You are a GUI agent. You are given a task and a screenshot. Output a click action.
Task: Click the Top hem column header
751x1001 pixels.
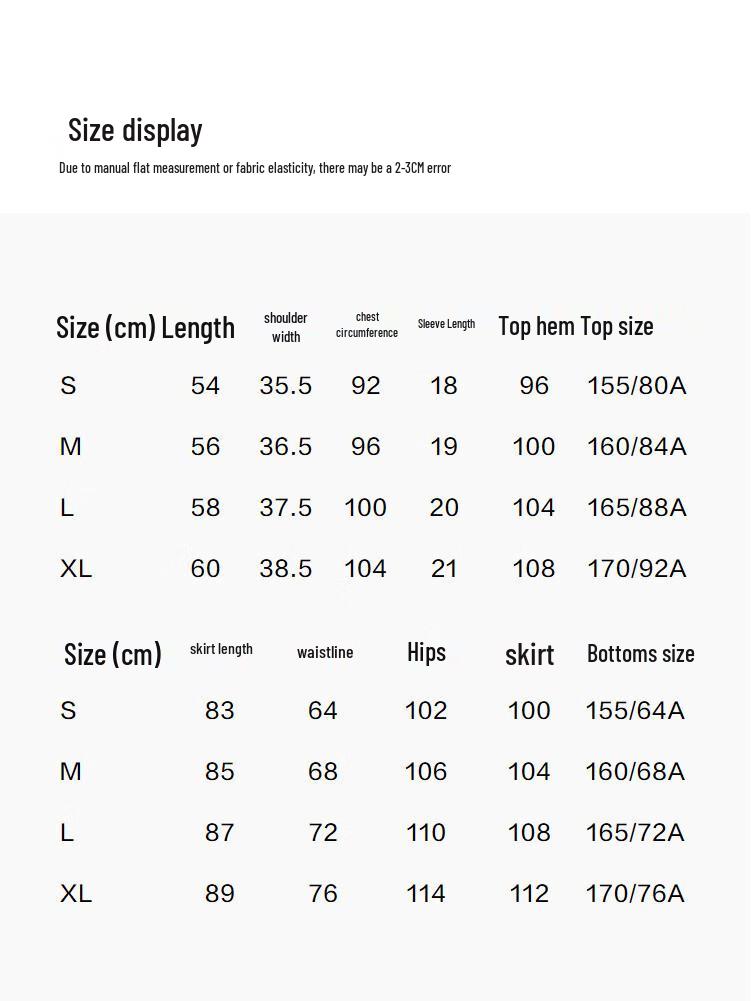click(536, 326)
